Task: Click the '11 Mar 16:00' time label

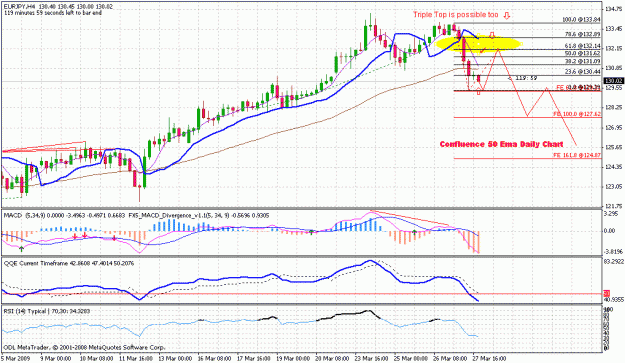Action: tap(136, 359)
